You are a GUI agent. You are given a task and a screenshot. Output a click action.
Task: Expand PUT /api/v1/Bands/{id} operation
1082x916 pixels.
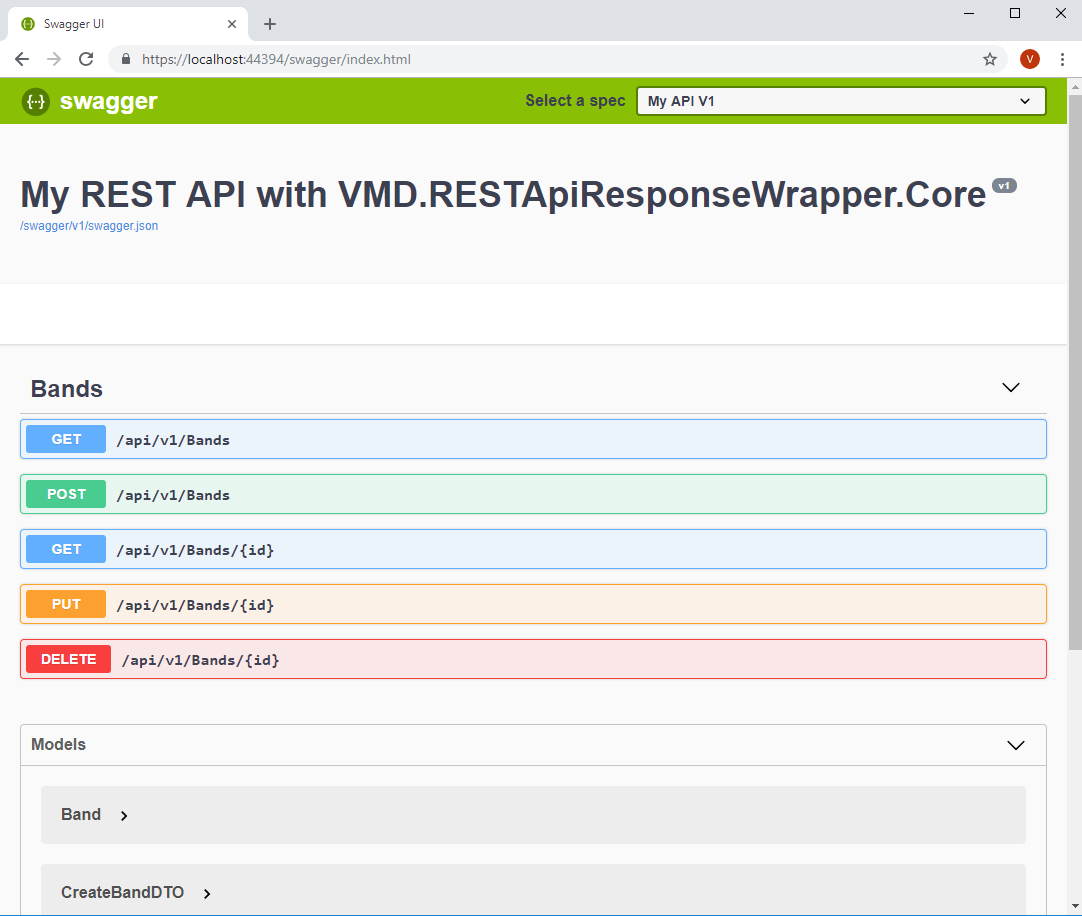point(533,604)
